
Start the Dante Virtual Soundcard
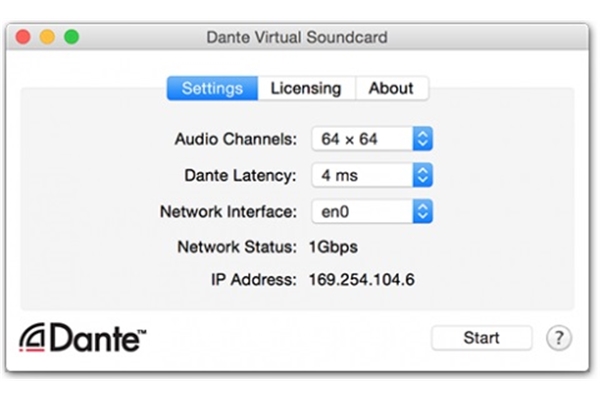481,338
